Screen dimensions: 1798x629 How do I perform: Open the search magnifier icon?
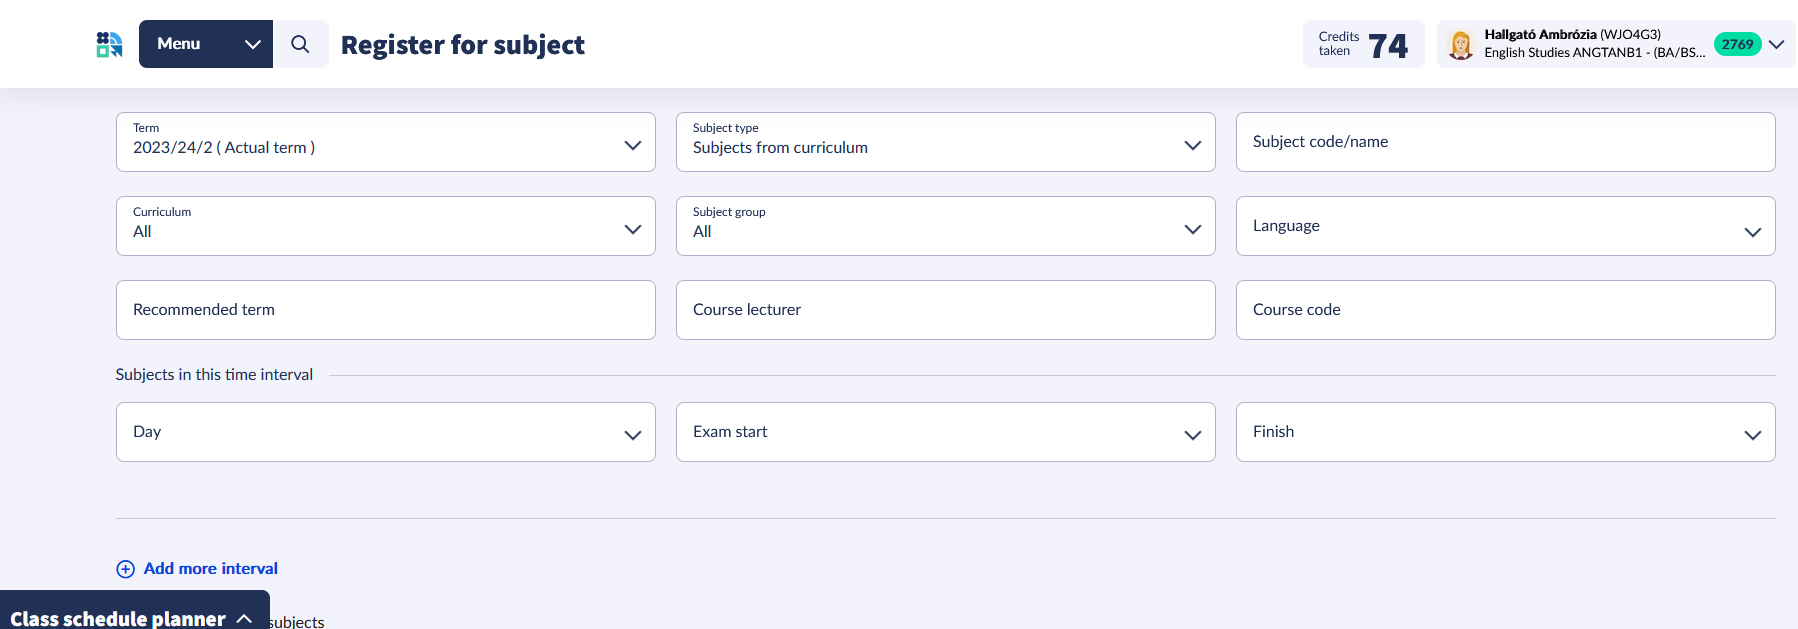300,44
